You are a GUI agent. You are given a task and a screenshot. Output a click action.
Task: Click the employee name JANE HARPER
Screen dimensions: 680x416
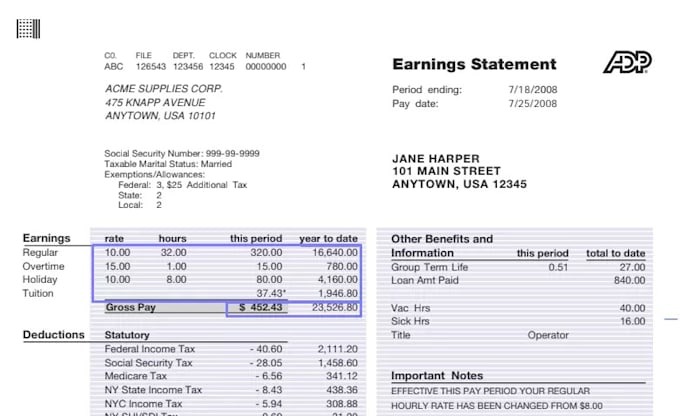[436, 159]
